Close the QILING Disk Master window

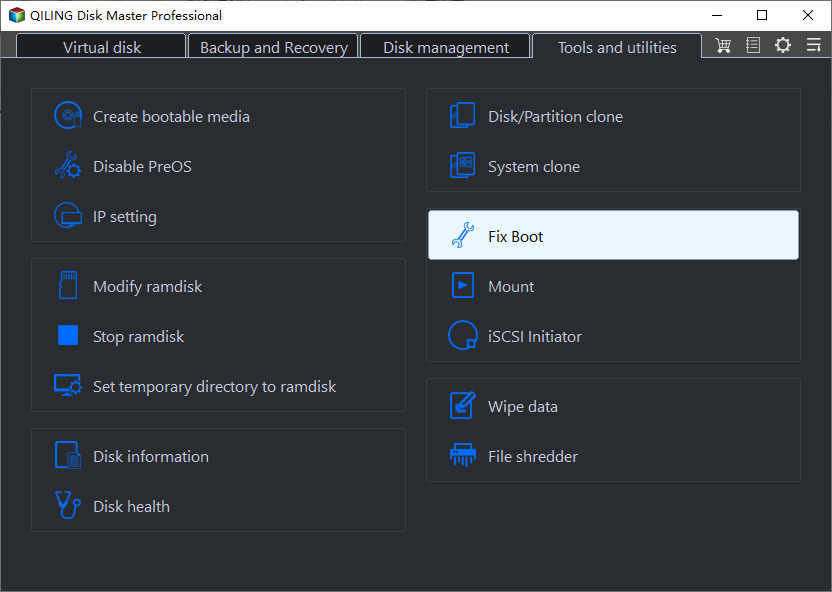coord(808,15)
